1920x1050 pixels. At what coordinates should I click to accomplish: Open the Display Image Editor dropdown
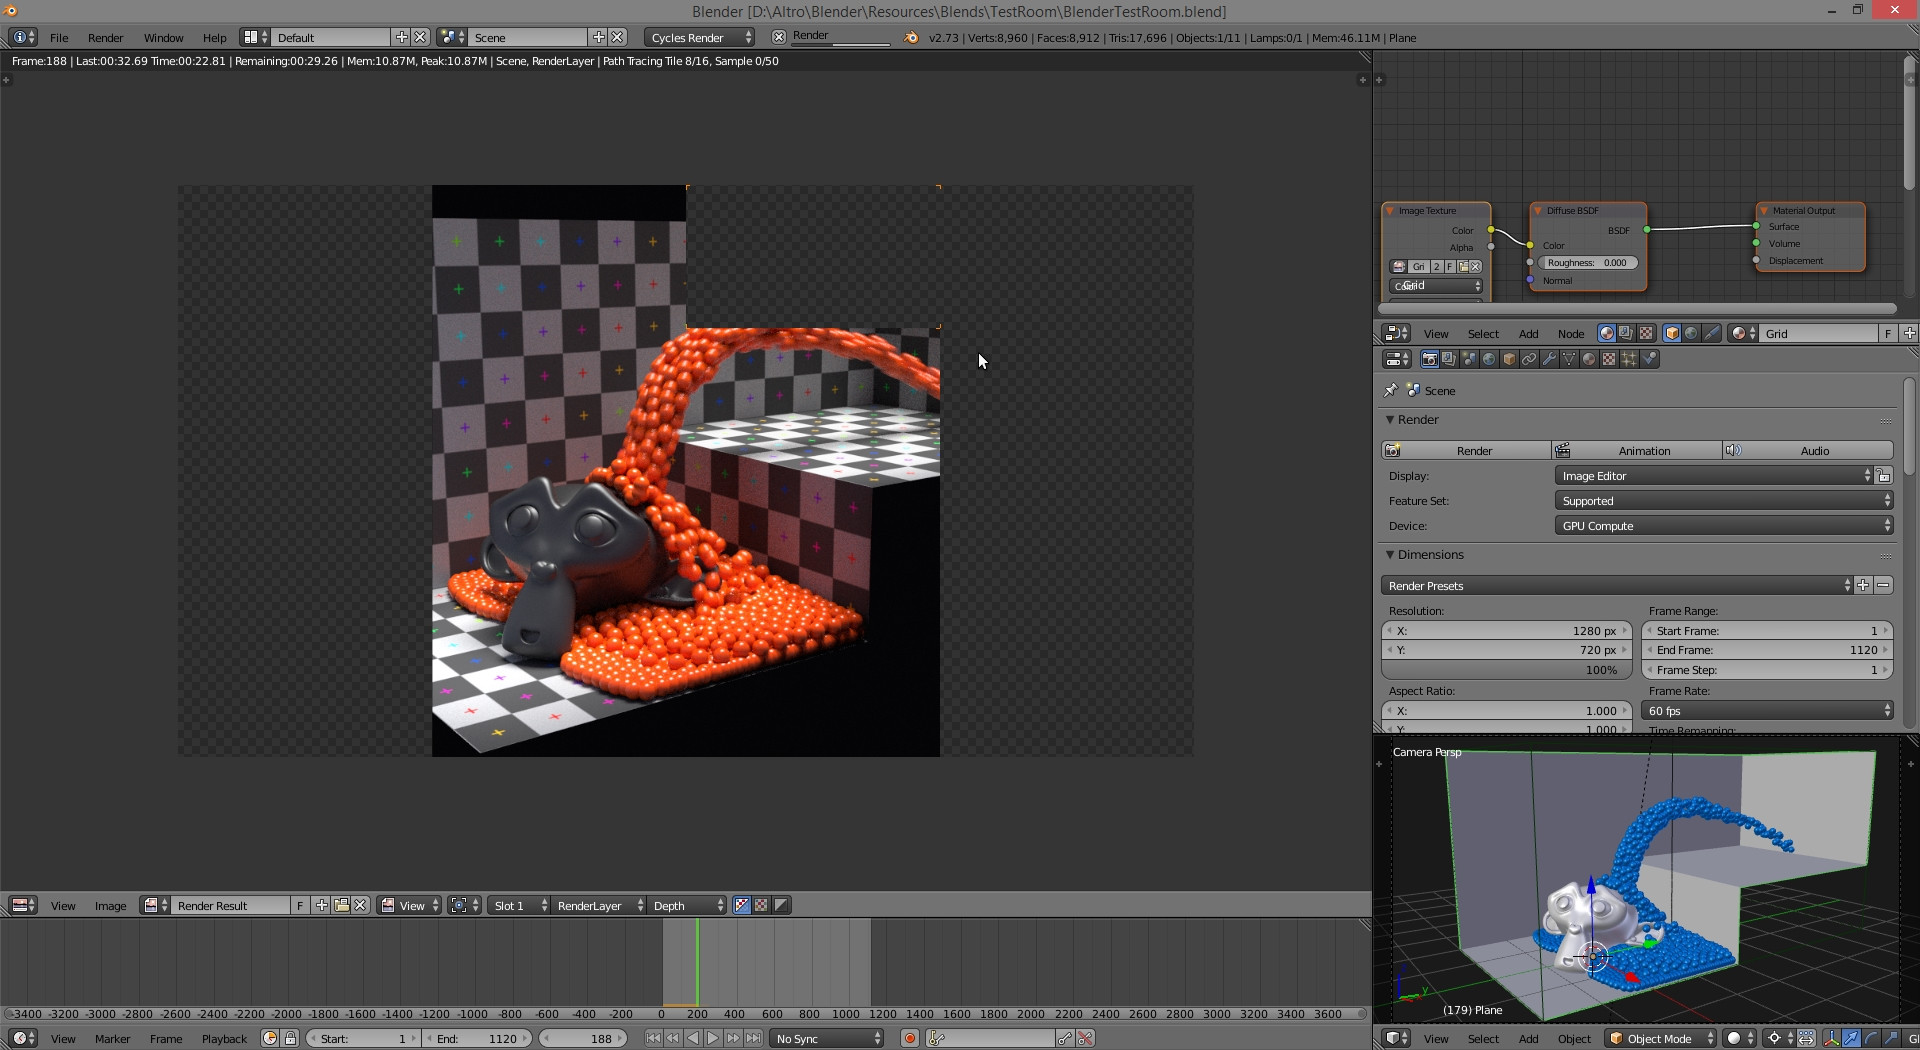click(x=1714, y=476)
